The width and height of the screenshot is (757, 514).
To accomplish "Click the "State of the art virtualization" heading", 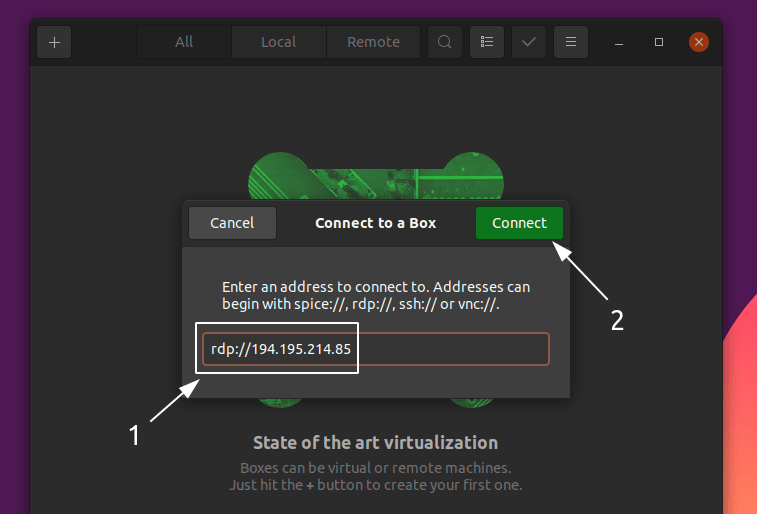I will pyautogui.click(x=375, y=442).
